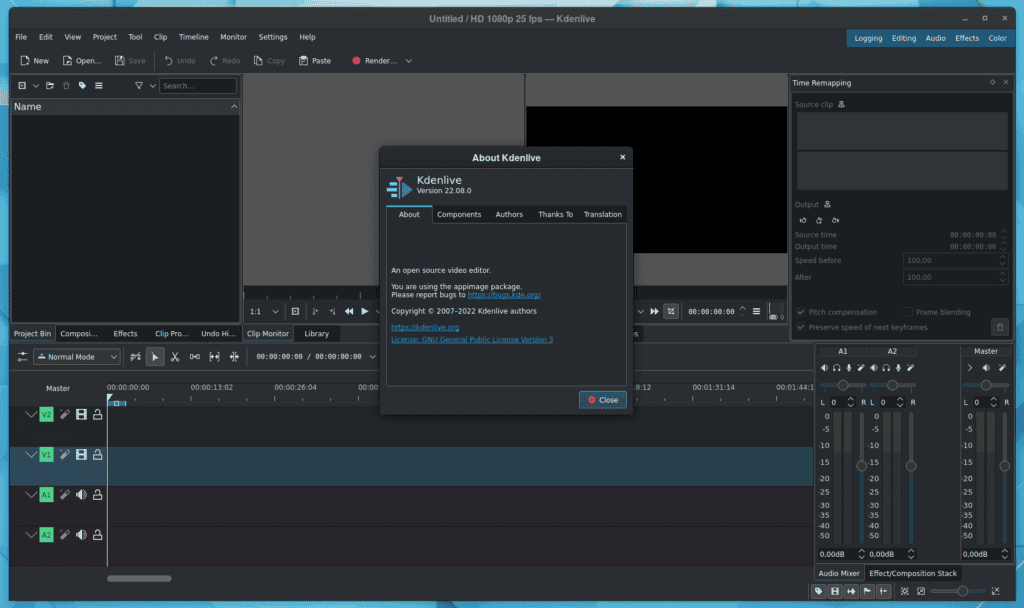Screen dimensions: 1024x608
Task: Collapse the V2 track with its chevron
Action: click(x=30, y=415)
